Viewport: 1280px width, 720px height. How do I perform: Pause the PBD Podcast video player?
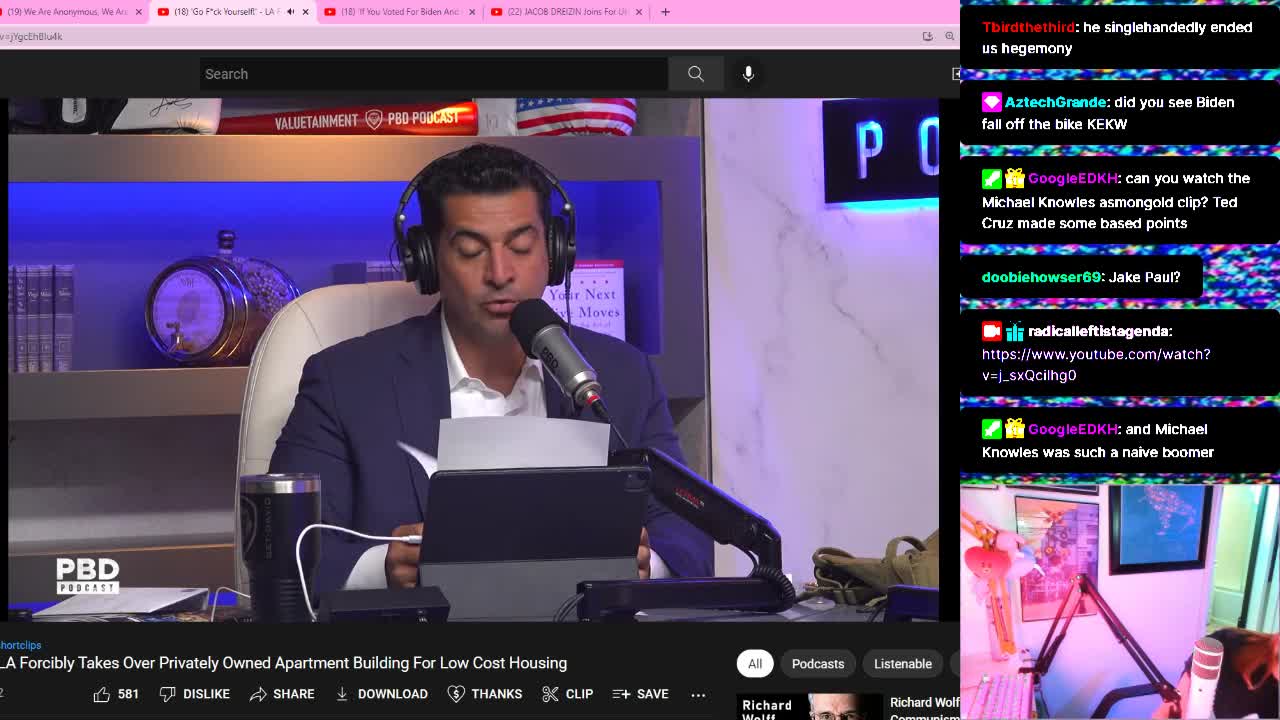pyautogui.click(x=473, y=360)
